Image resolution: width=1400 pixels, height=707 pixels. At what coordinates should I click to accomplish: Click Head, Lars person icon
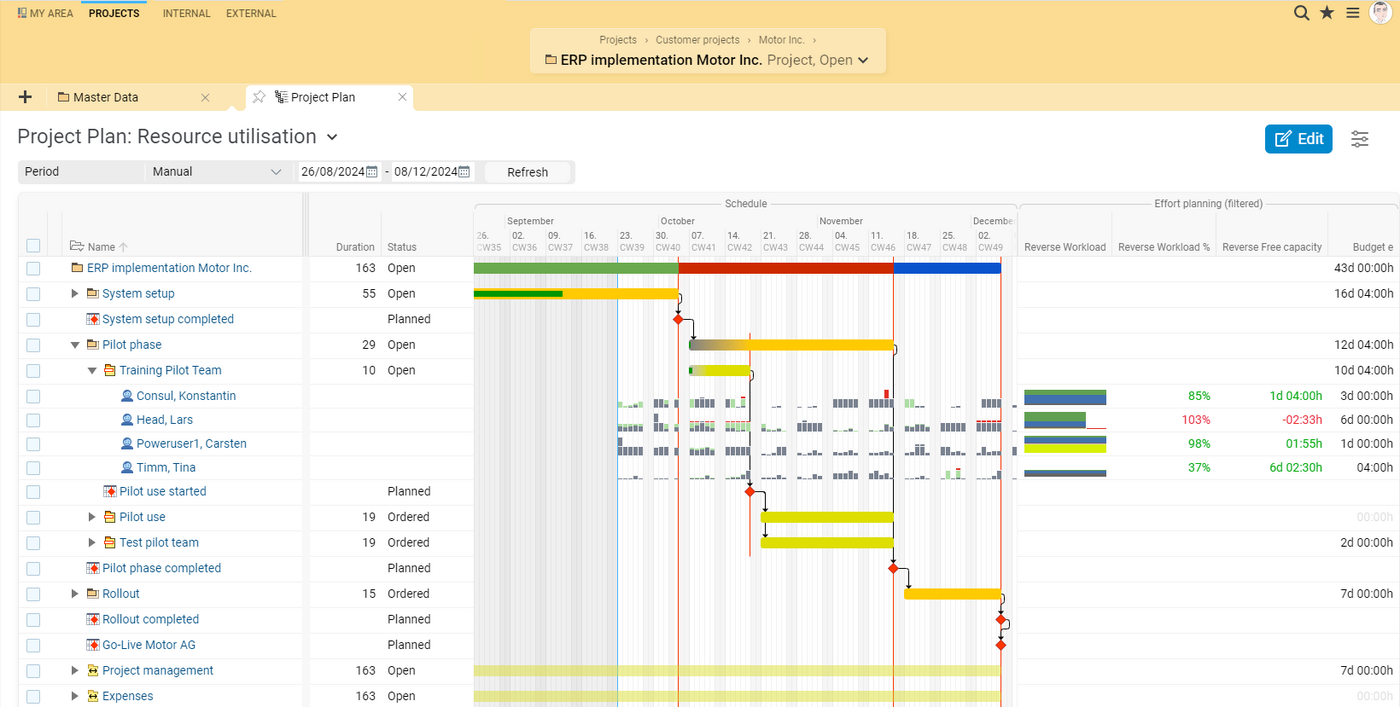[x=127, y=420]
